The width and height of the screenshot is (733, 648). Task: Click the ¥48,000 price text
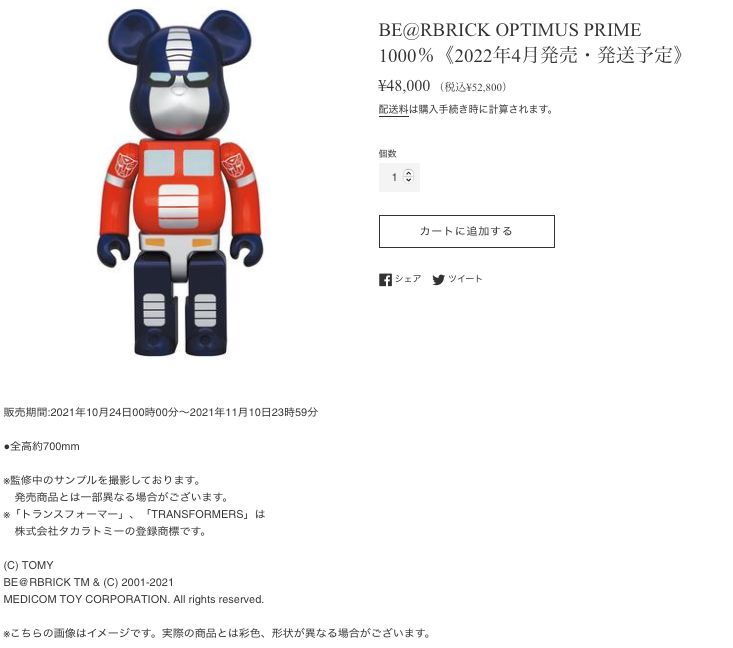click(404, 86)
